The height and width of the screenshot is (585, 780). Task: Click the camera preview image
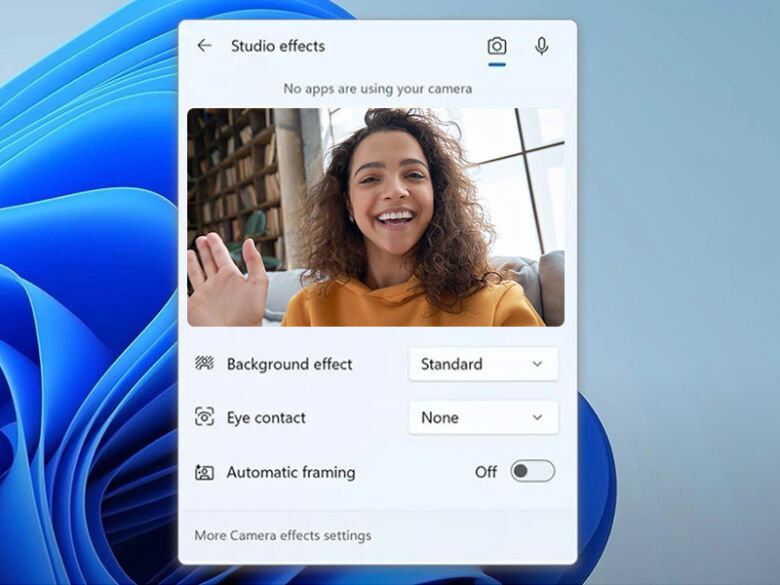(x=375, y=217)
